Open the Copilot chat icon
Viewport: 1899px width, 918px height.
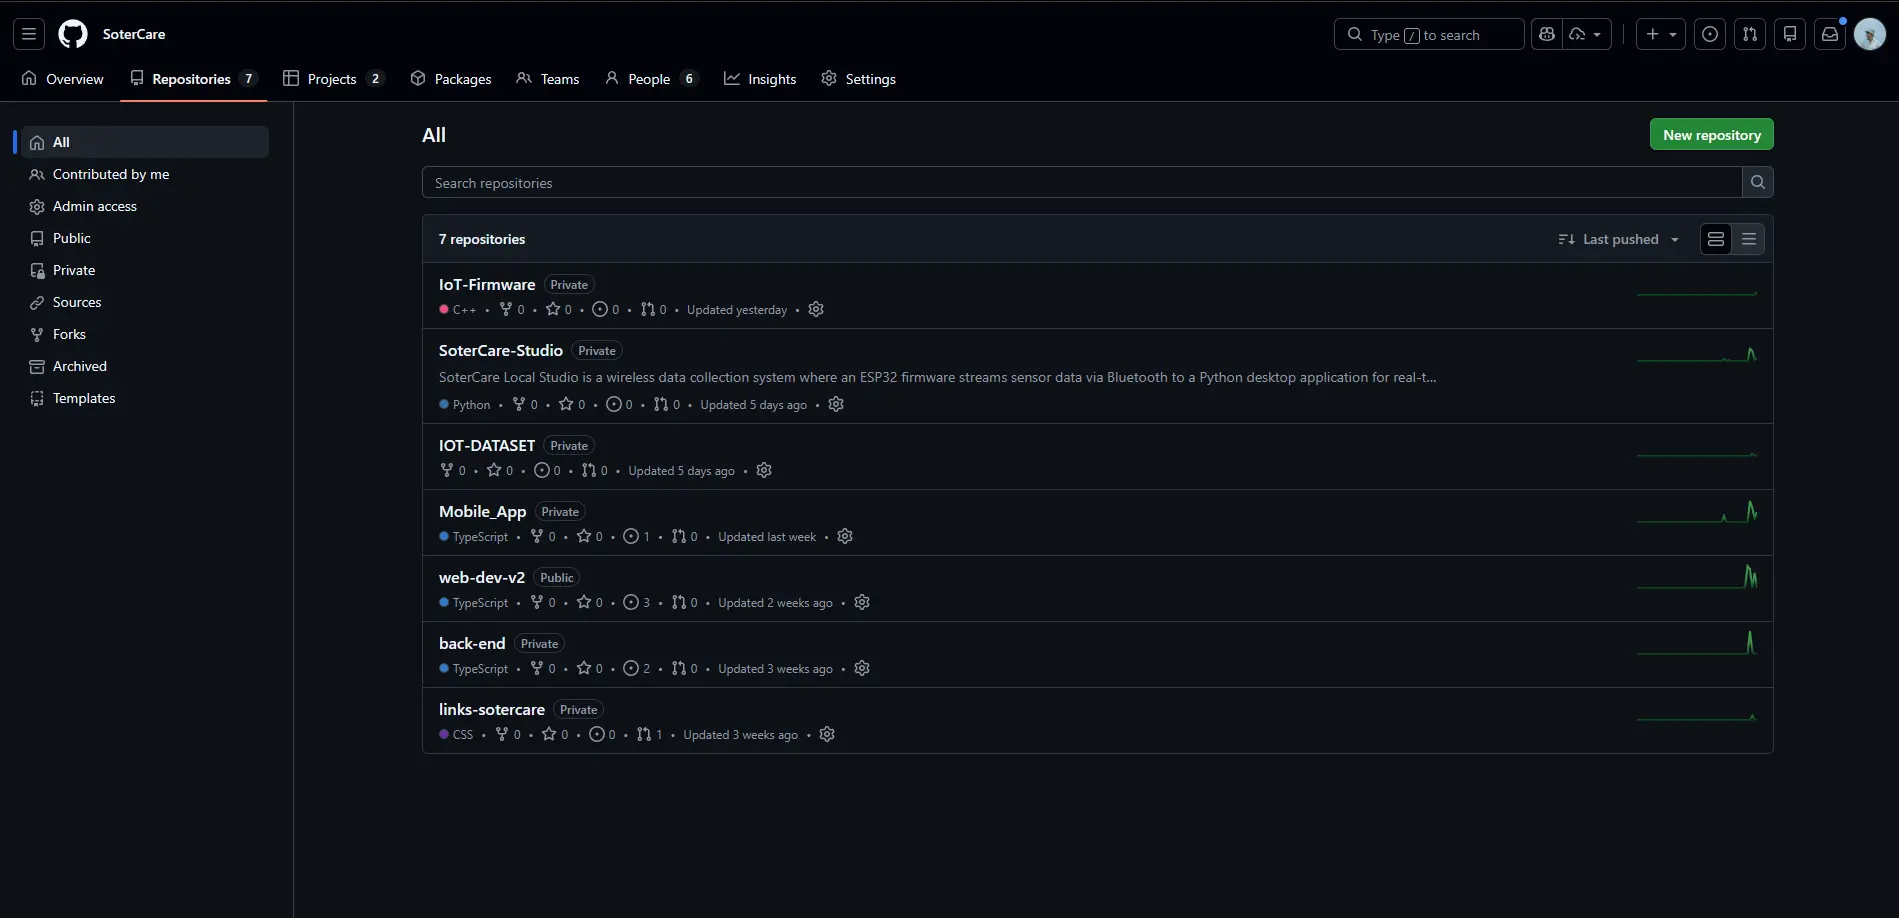[1547, 34]
